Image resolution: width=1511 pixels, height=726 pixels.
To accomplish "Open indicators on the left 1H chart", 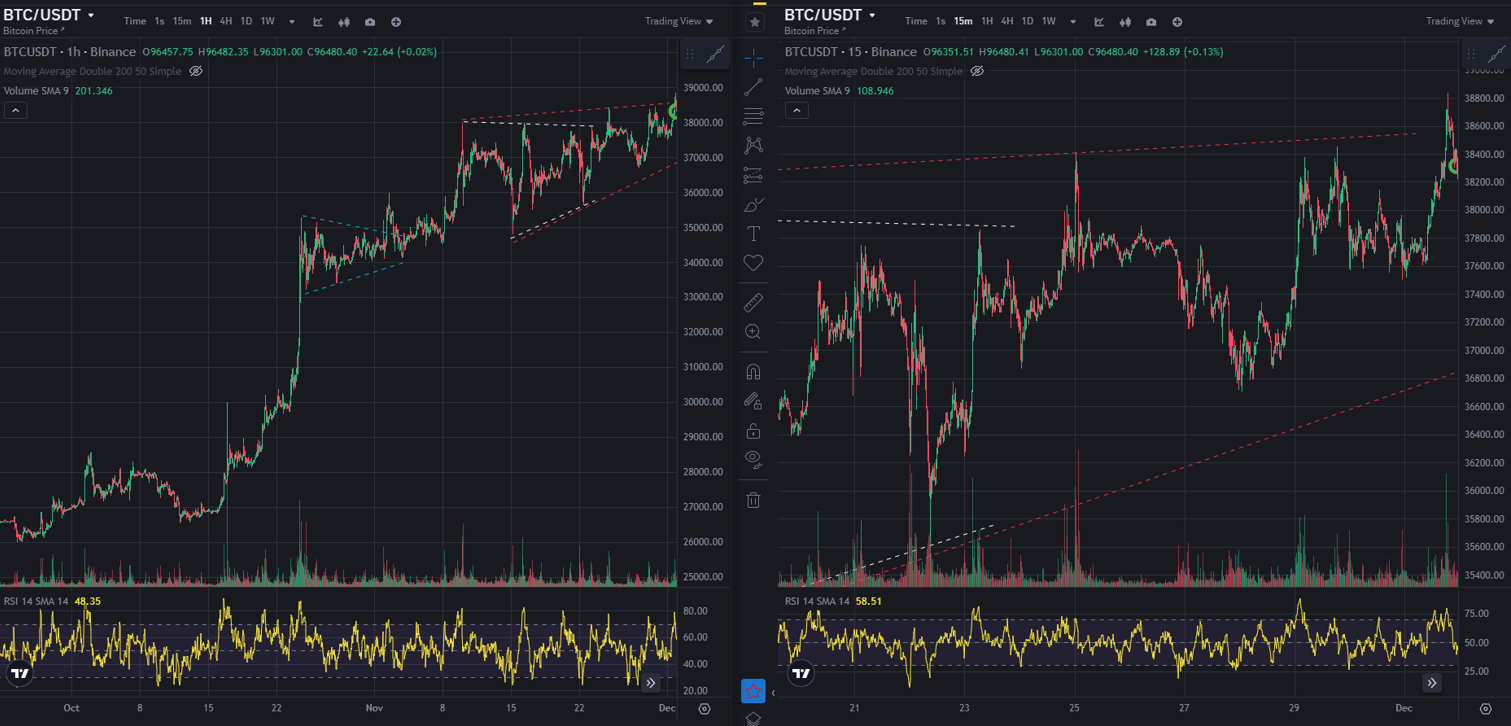I will click(x=318, y=21).
